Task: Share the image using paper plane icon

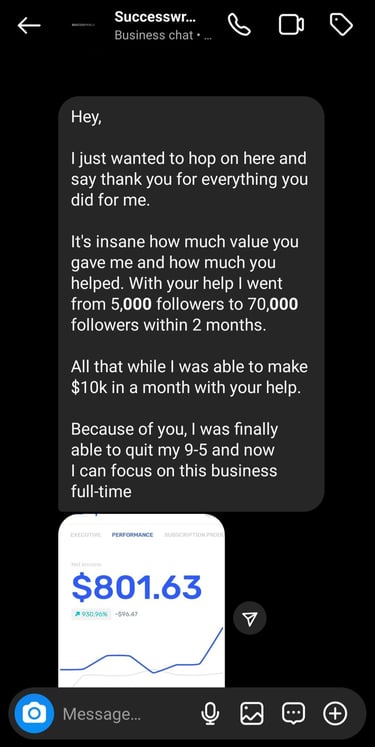Action: tap(250, 618)
